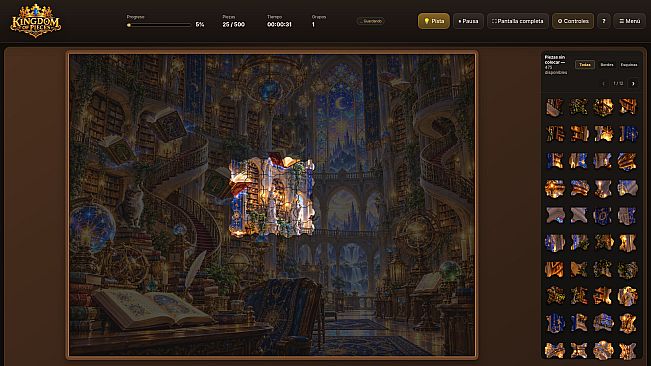The height and width of the screenshot is (366, 651).
Task: Select the Todas pieces filter tab
Action: [585, 65]
